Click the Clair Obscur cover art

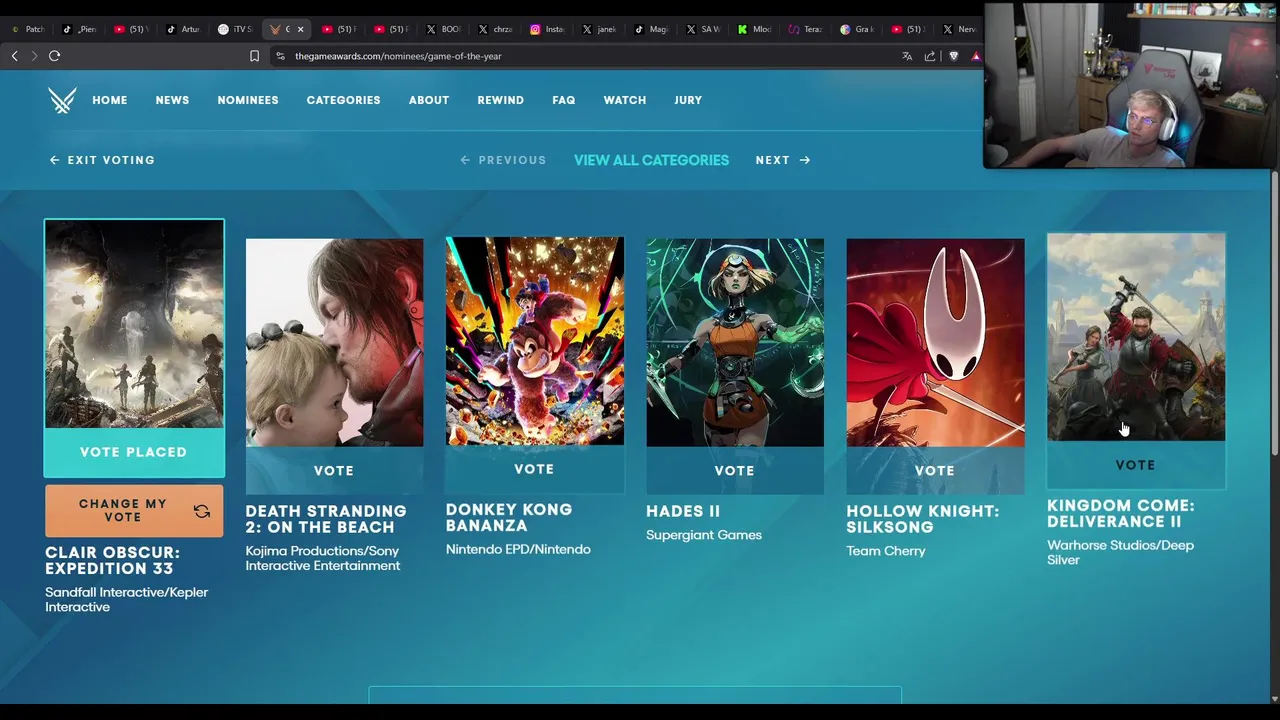[134, 324]
